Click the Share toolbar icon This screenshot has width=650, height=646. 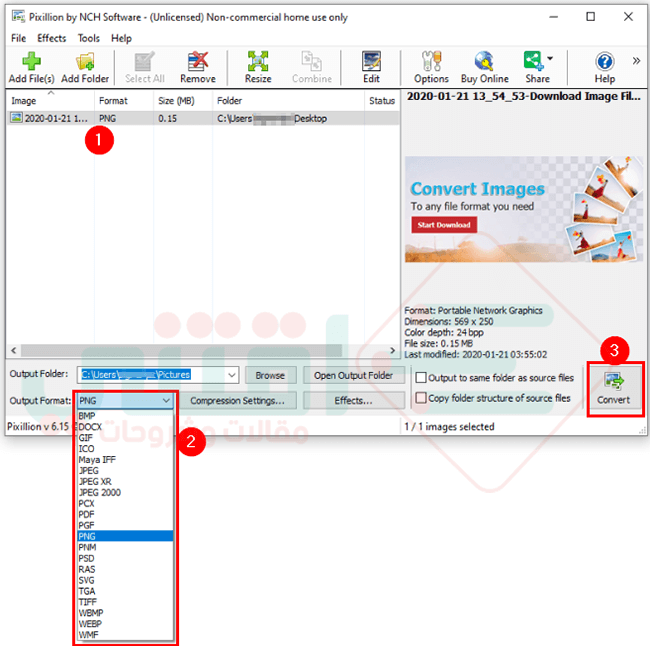(x=534, y=68)
